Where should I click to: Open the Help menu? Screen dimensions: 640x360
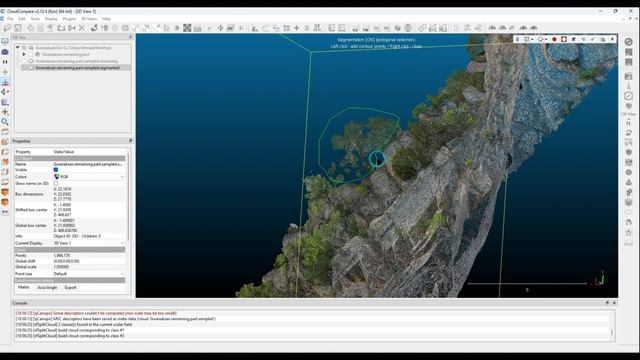coord(106,19)
